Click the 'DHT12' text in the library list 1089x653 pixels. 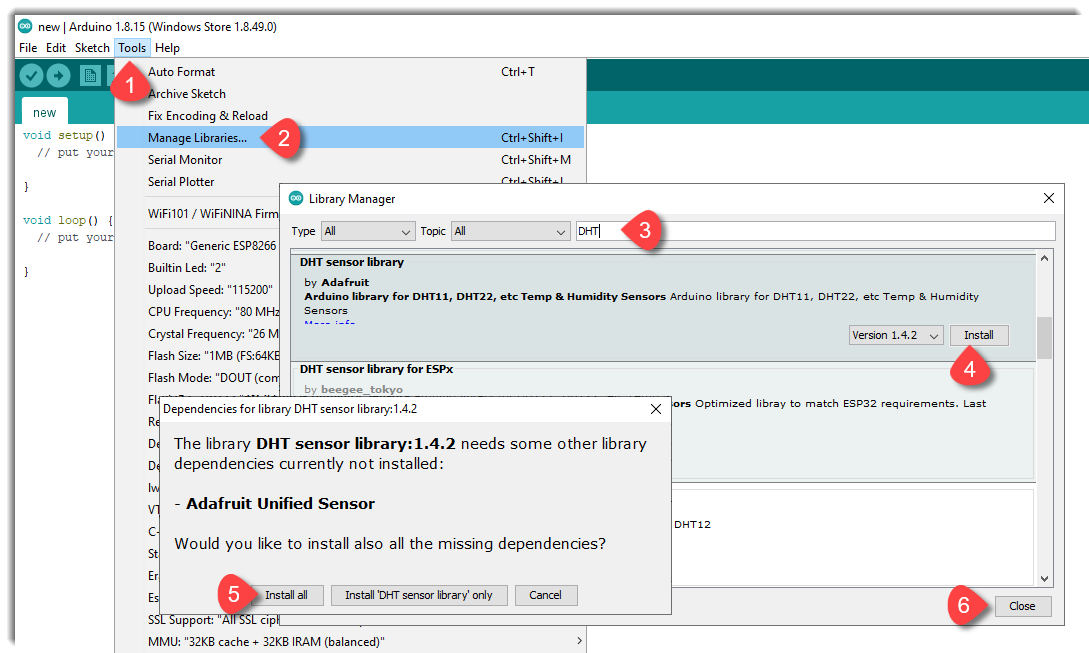(692, 524)
